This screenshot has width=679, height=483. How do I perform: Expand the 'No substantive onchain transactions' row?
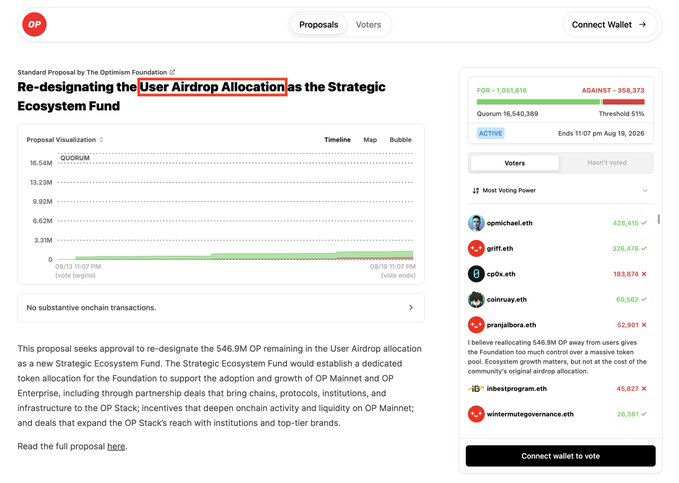(x=221, y=308)
